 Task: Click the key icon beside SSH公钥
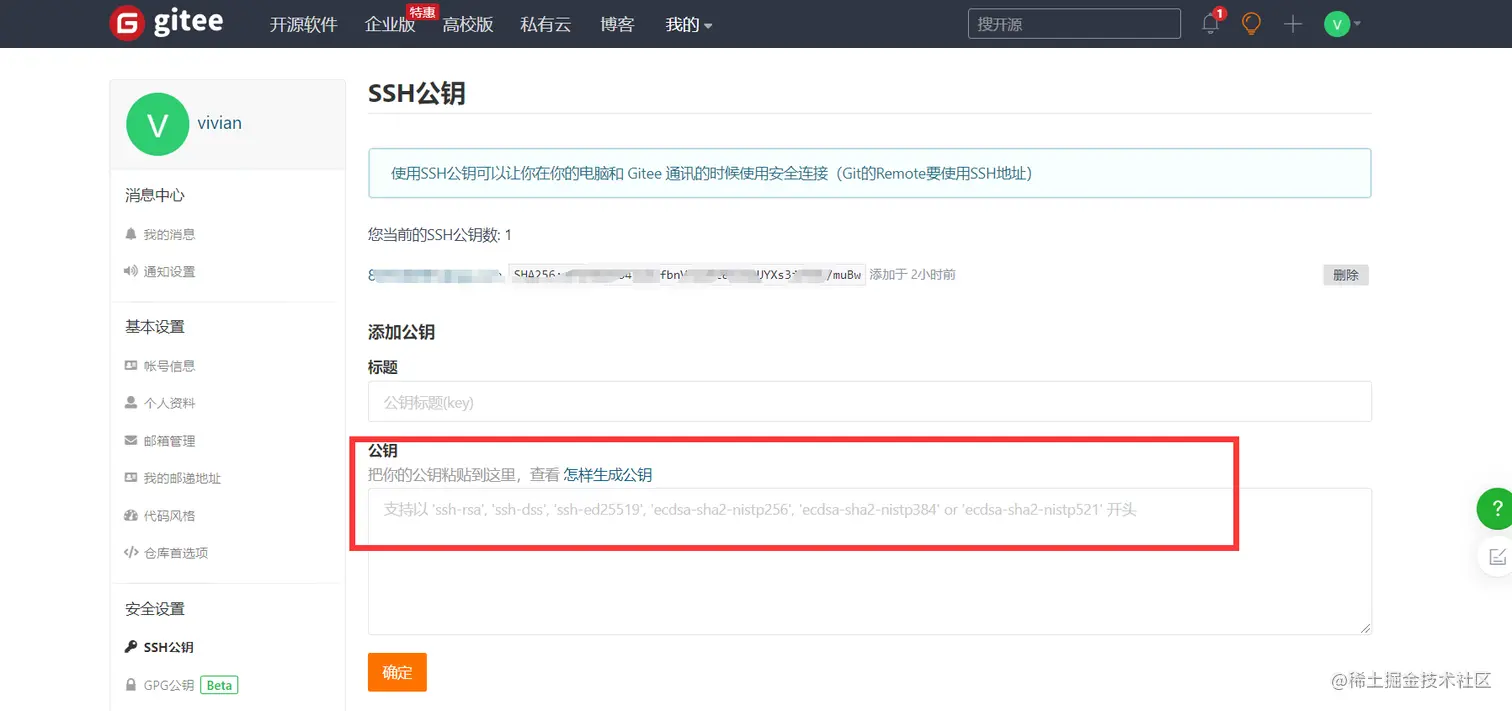(130, 647)
